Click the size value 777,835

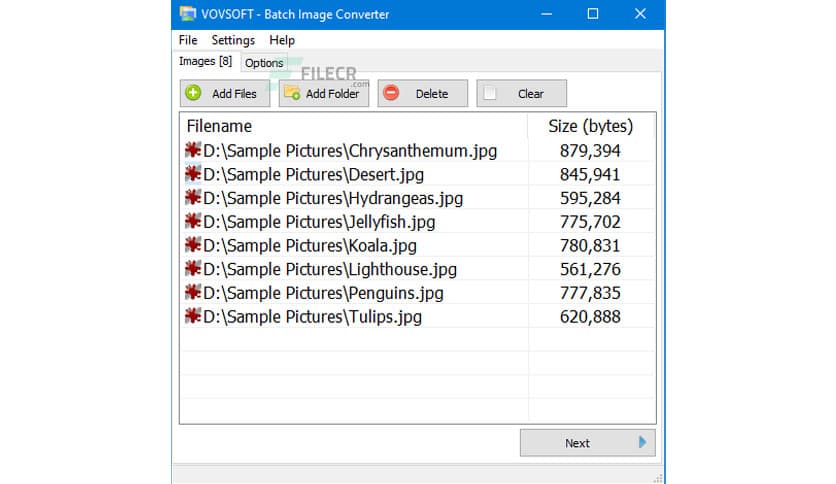590,293
